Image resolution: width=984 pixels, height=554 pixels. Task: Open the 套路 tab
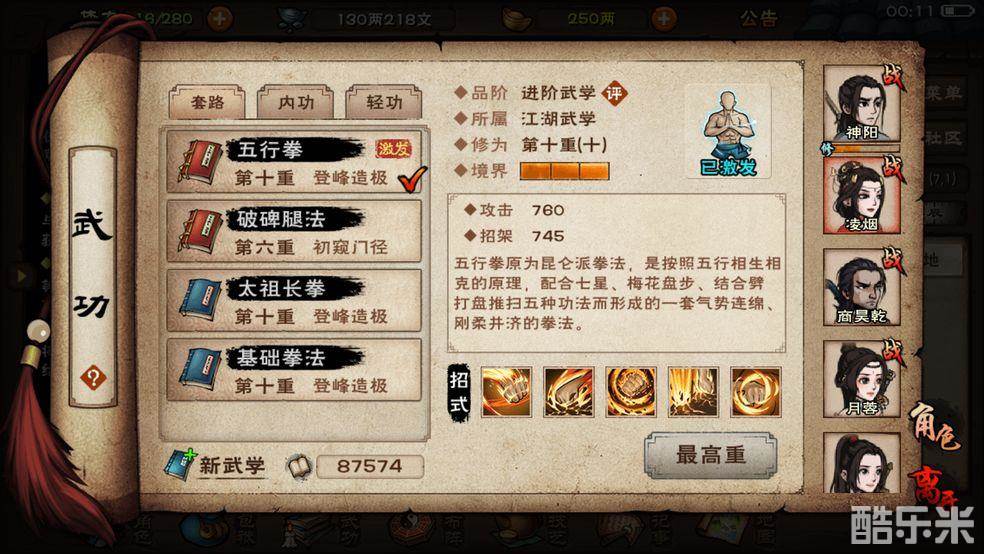207,102
